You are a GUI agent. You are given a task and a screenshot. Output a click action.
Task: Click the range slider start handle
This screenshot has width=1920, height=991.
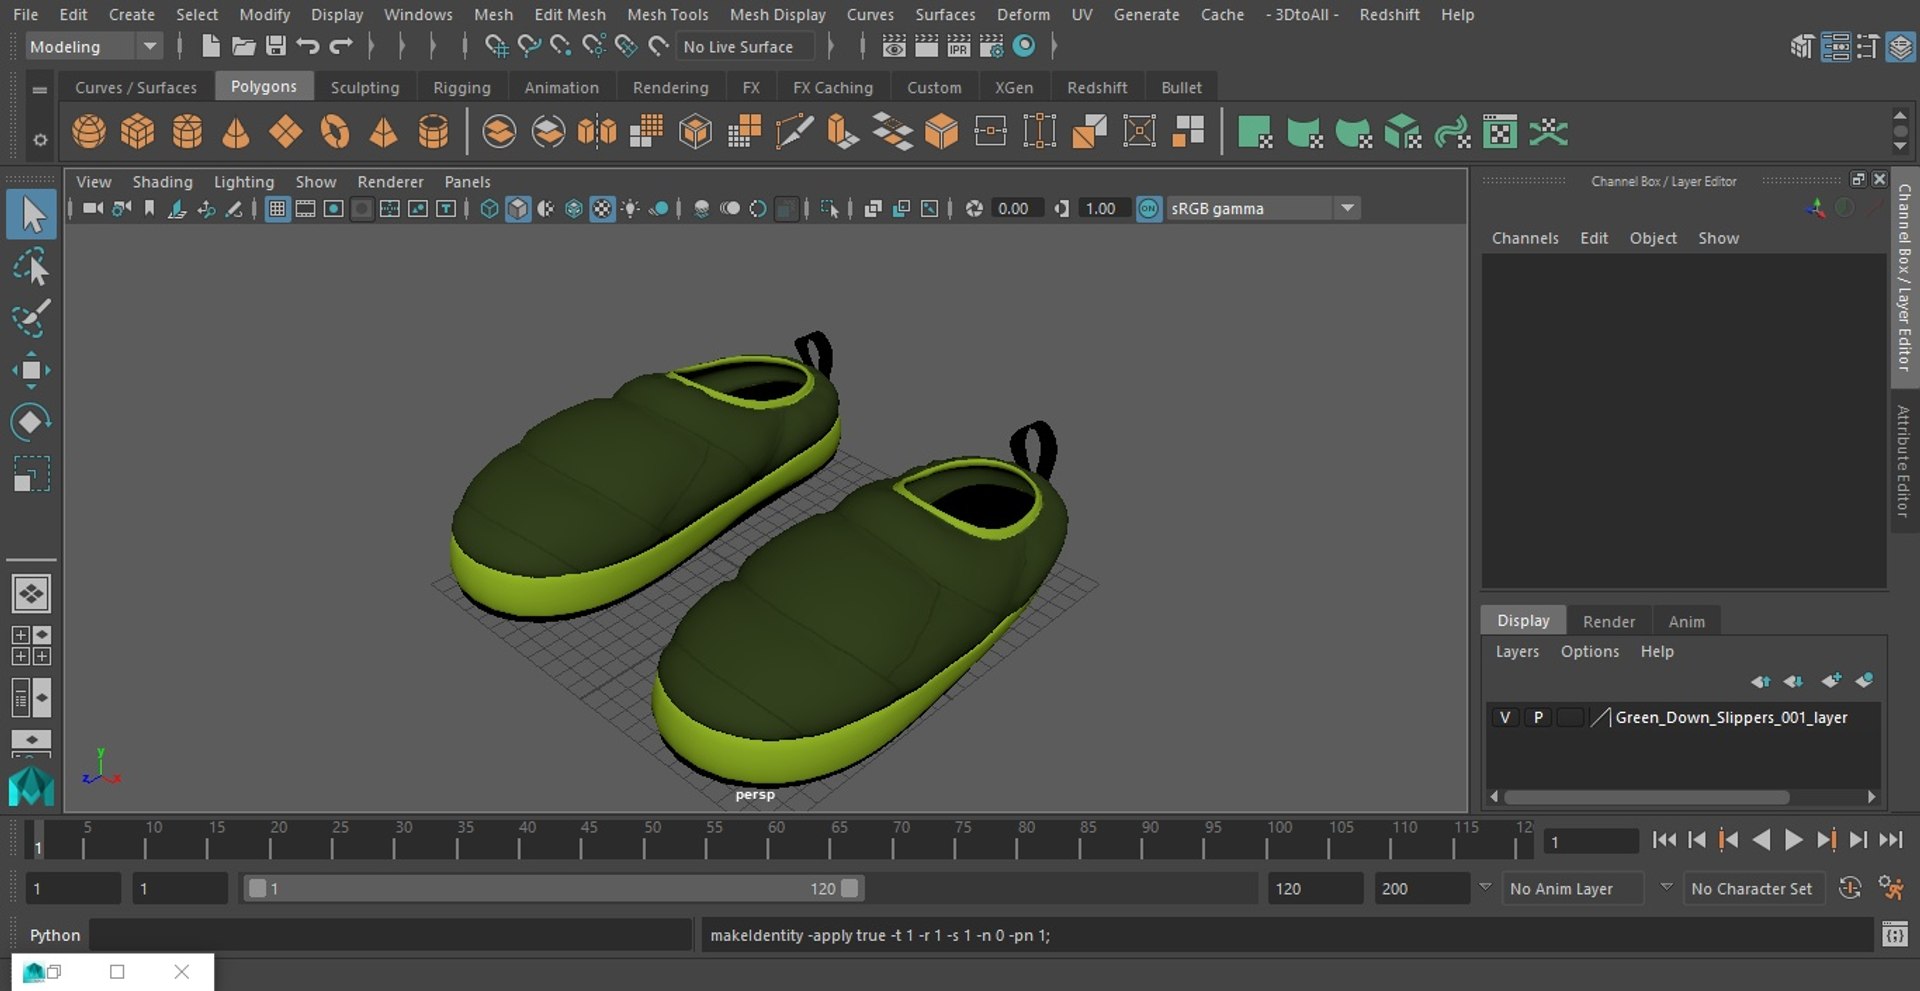pos(257,888)
